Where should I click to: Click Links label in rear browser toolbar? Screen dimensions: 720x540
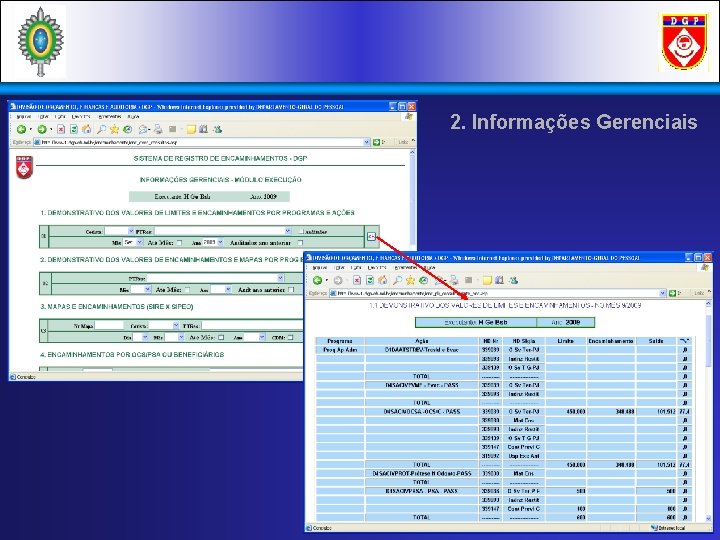click(x=403, y=142)
